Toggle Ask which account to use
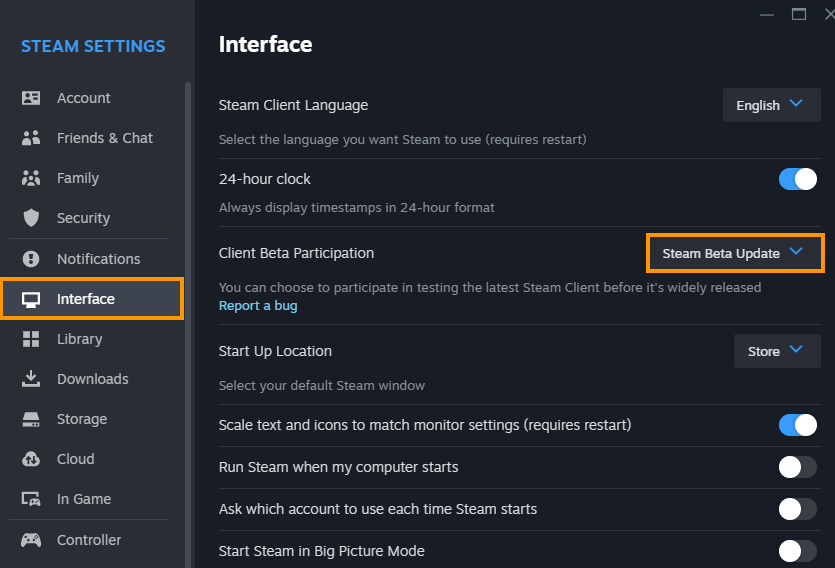835x568 pixels. click(797, 509)
